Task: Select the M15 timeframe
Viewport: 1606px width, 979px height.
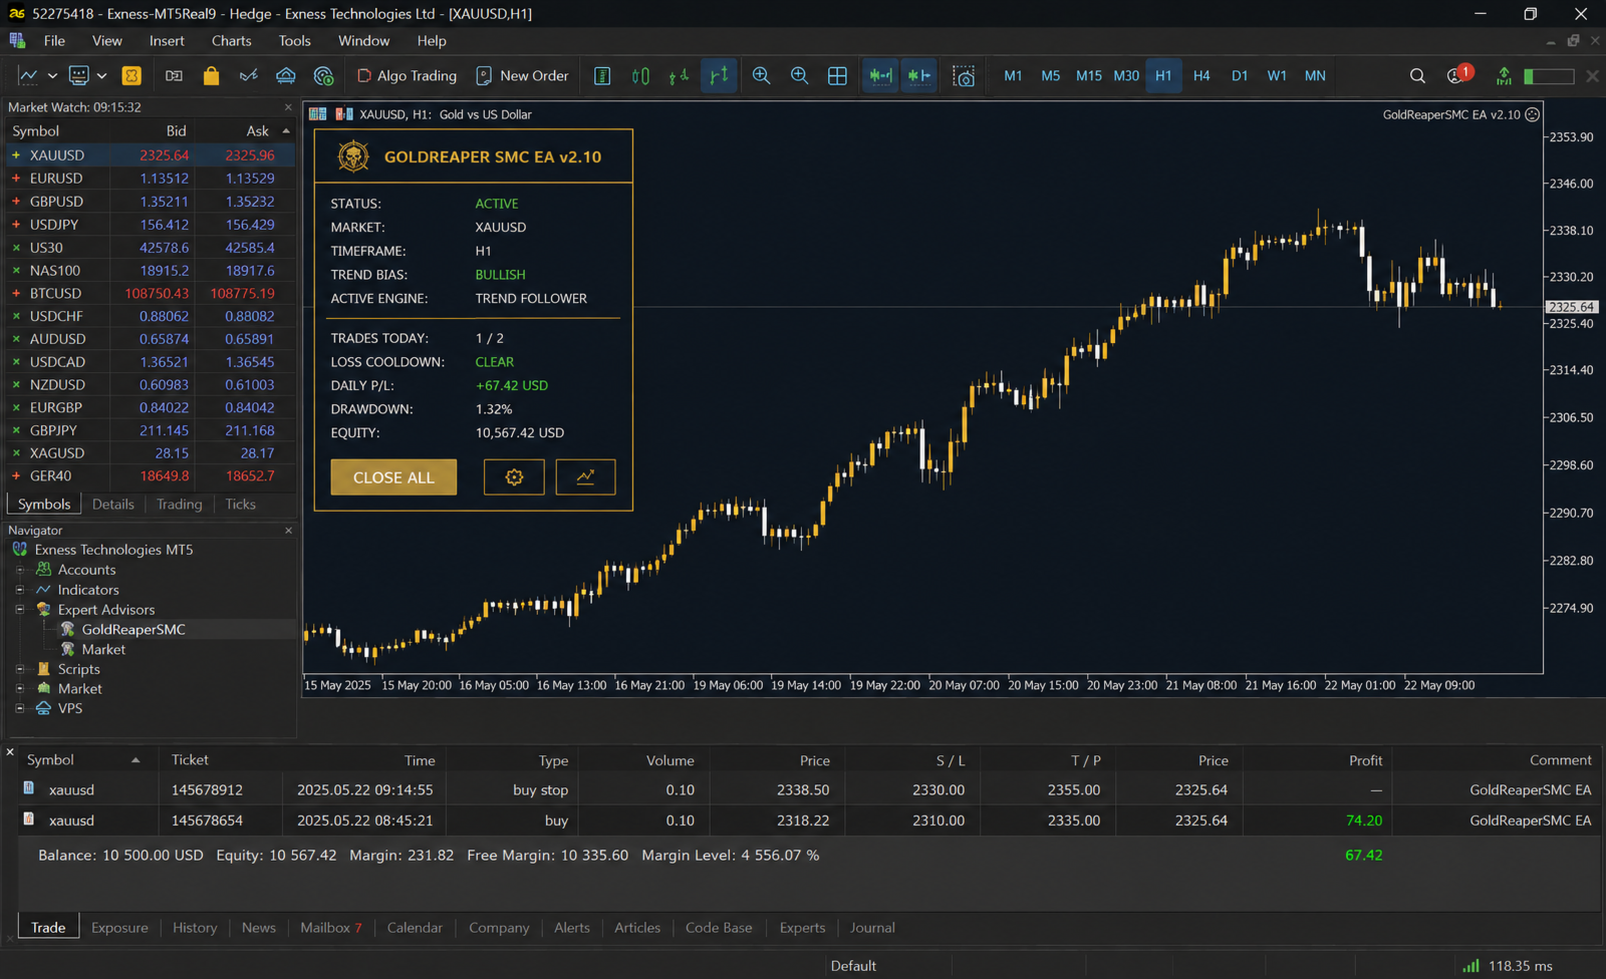Action: (1088, 76)
